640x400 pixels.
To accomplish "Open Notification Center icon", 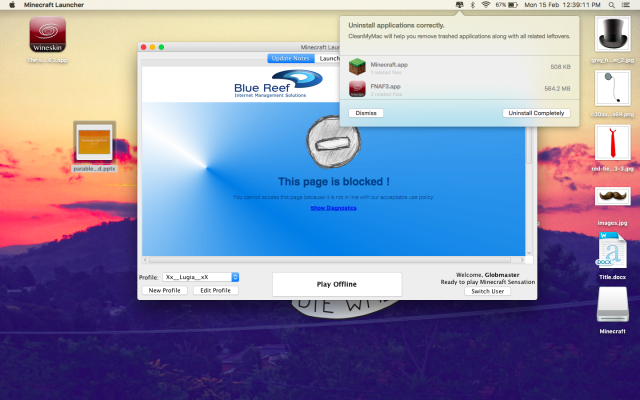I will click(625, 5).
